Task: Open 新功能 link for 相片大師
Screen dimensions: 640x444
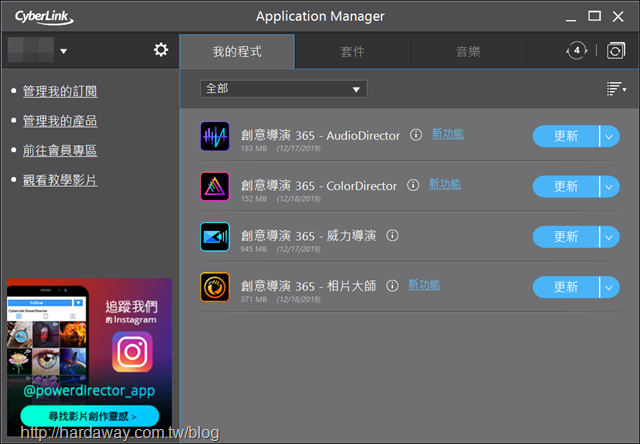Action: (424, 285)
